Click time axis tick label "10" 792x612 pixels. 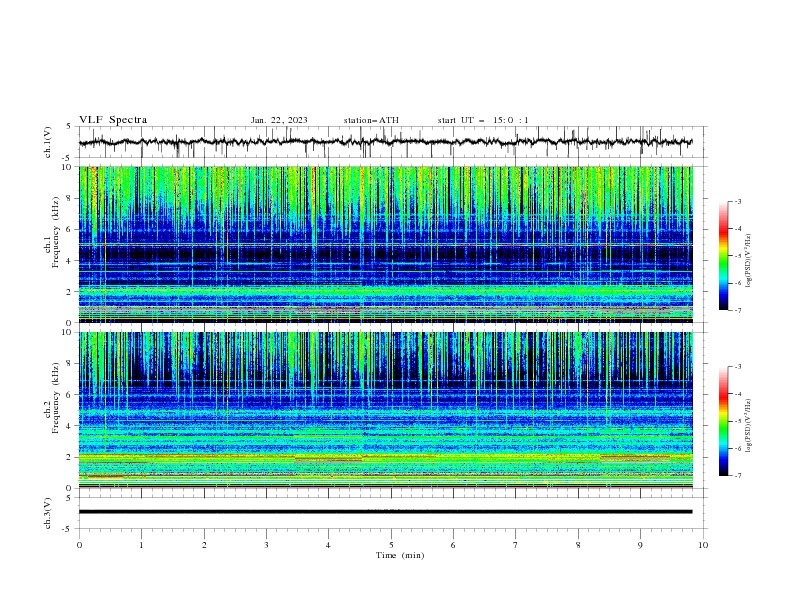pyautogui.click(x=703, y=545)
